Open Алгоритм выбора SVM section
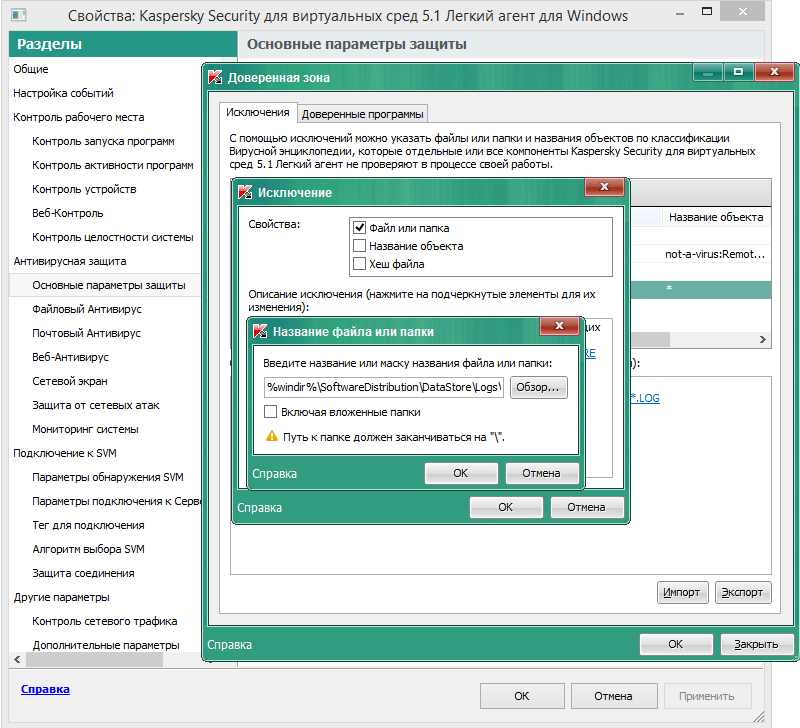The height and width of the screenshot is (728, 800). (x=88, y=548)
